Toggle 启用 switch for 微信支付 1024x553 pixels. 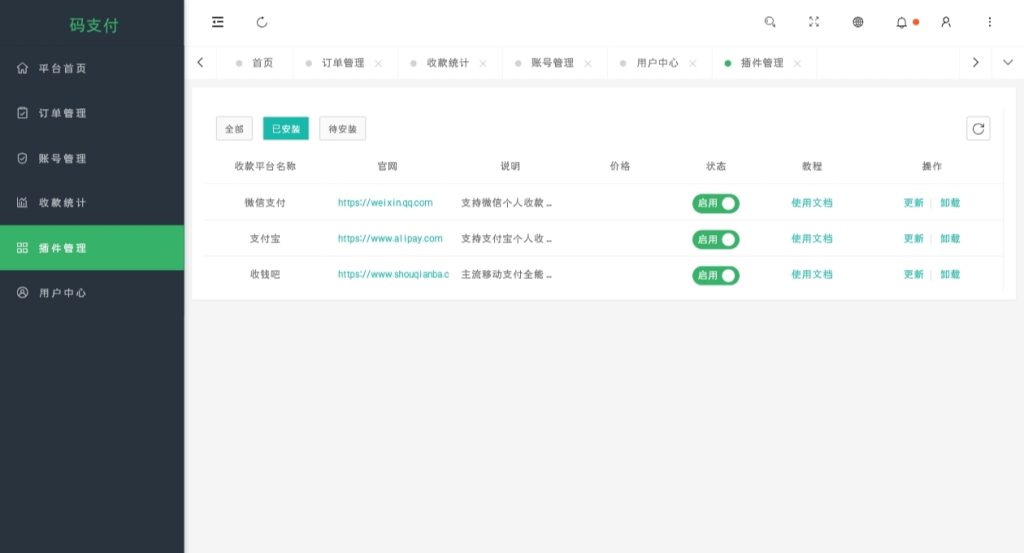(716, 203)
